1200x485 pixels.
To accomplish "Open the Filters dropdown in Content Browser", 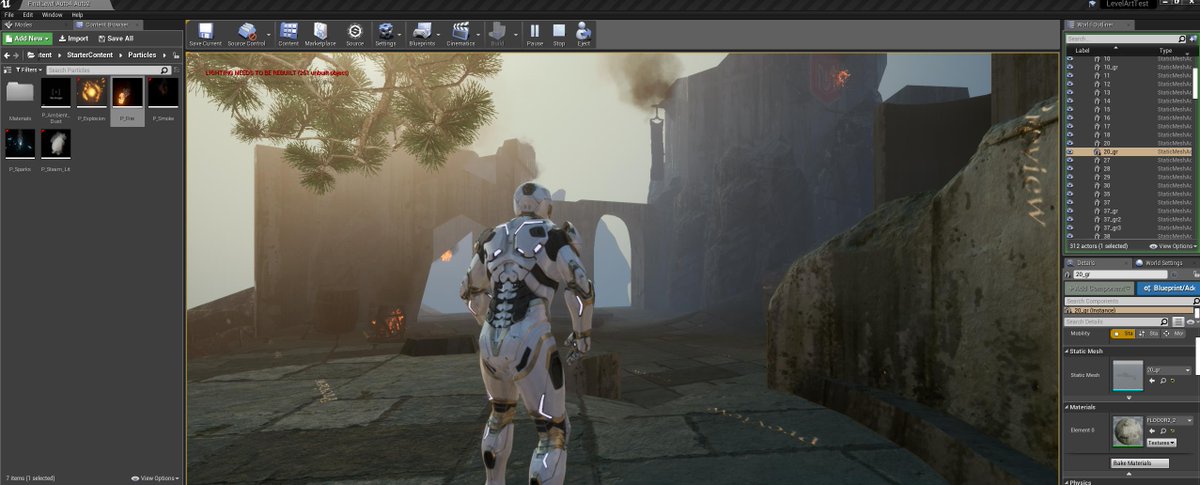I will [x=29, y=70].
